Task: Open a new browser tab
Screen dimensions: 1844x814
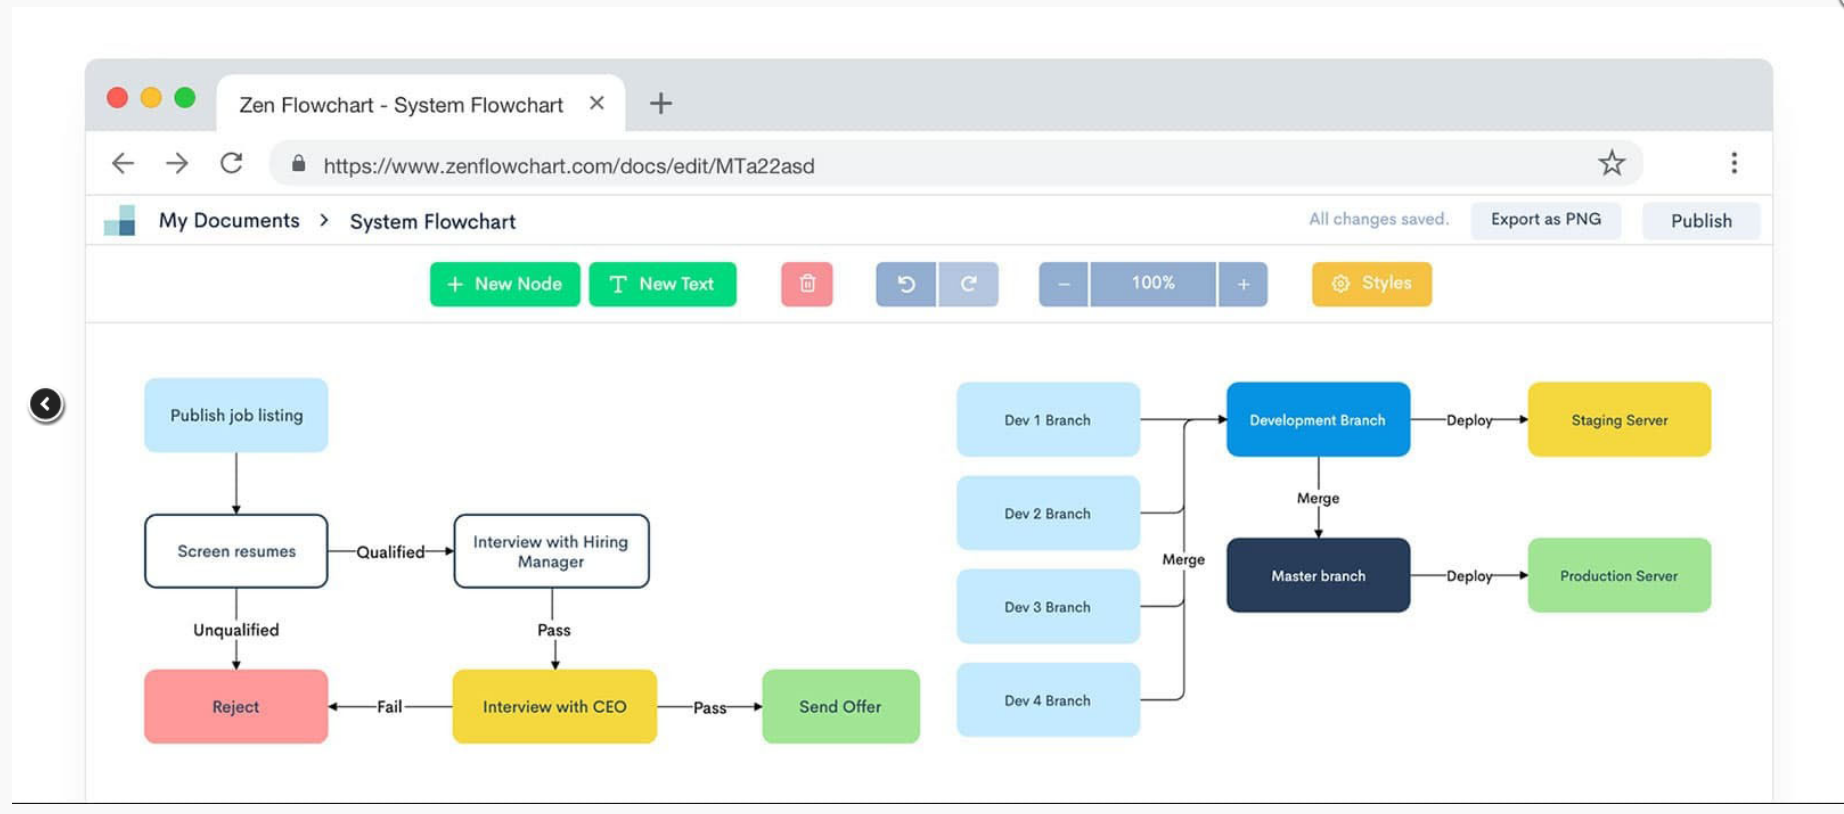Action: [x=660, y=103]
